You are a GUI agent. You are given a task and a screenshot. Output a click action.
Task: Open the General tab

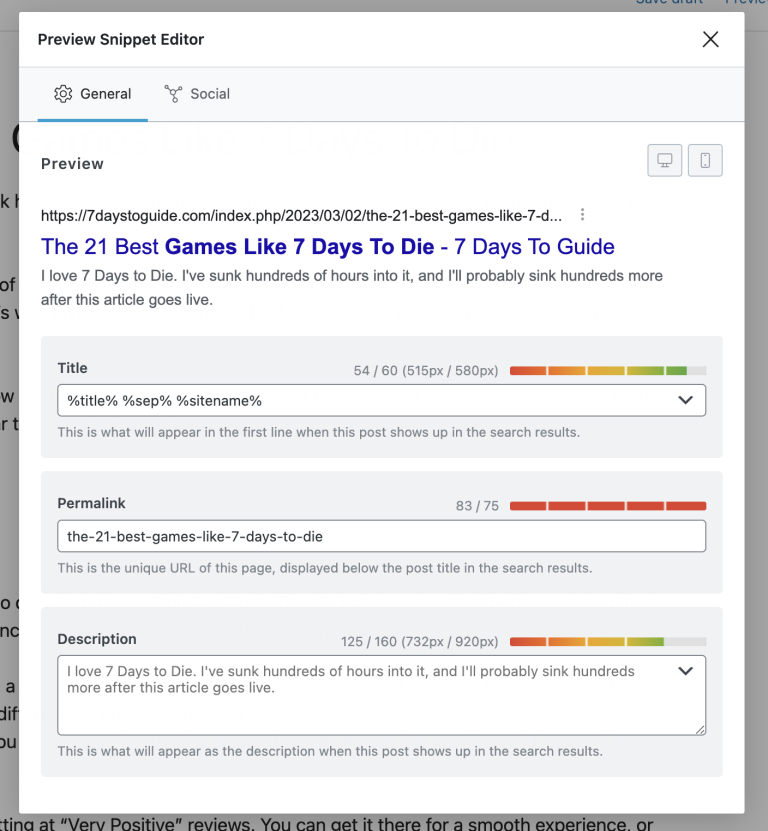click(93, 94)
